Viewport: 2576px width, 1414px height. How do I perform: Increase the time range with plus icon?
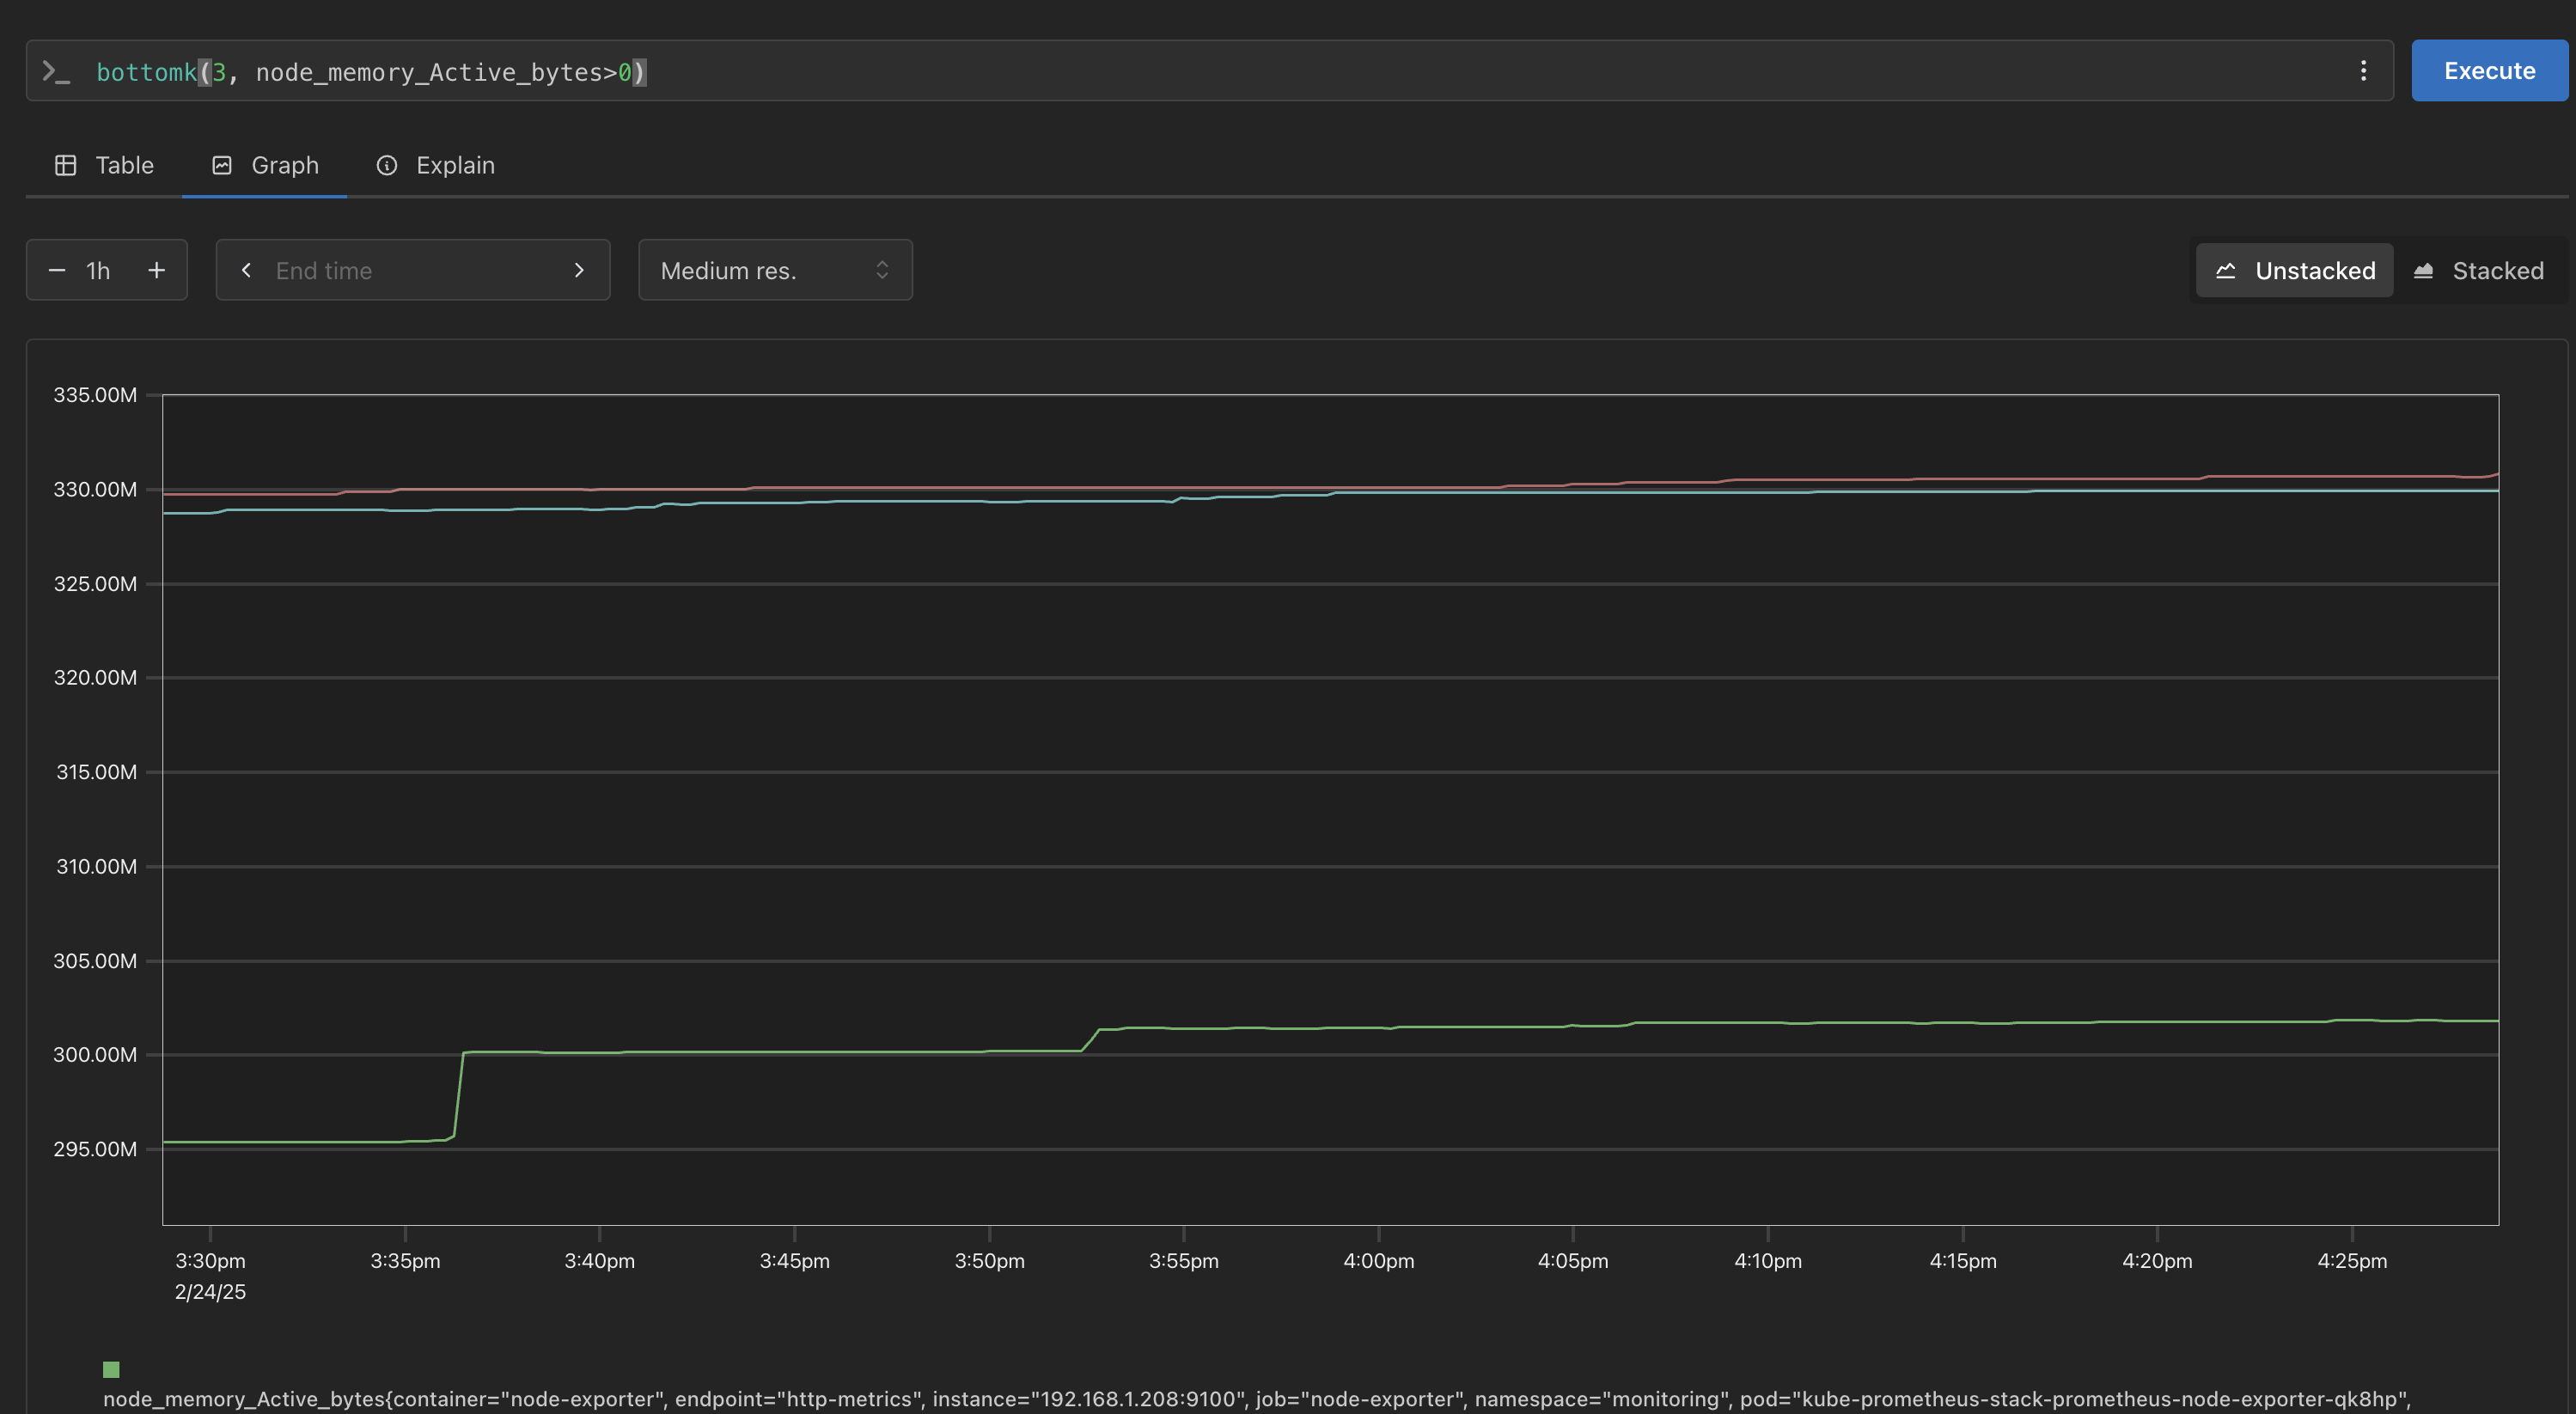(156, 270)
